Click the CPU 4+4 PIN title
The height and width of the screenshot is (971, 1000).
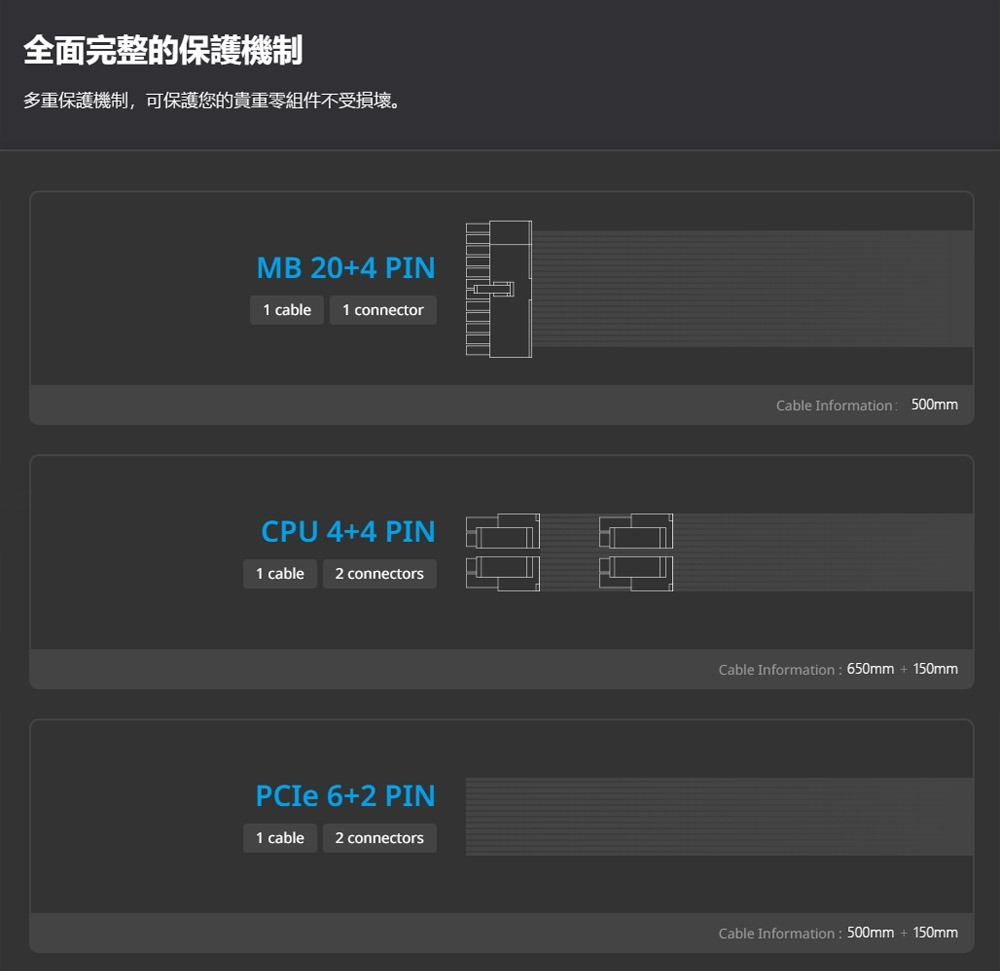[x=348, y=532]
